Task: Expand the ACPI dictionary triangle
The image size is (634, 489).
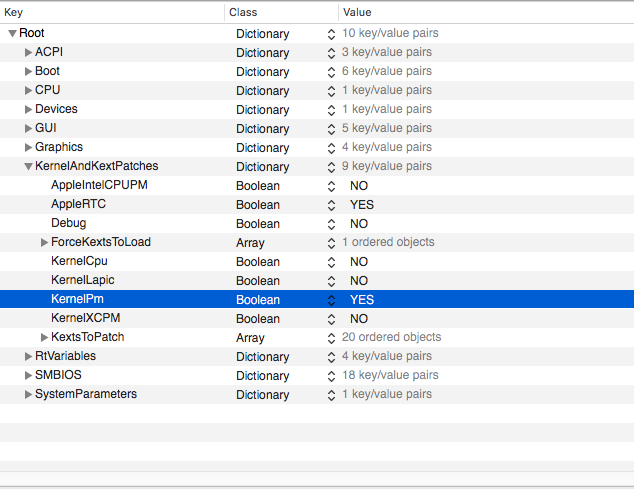Action: point(28,53)
